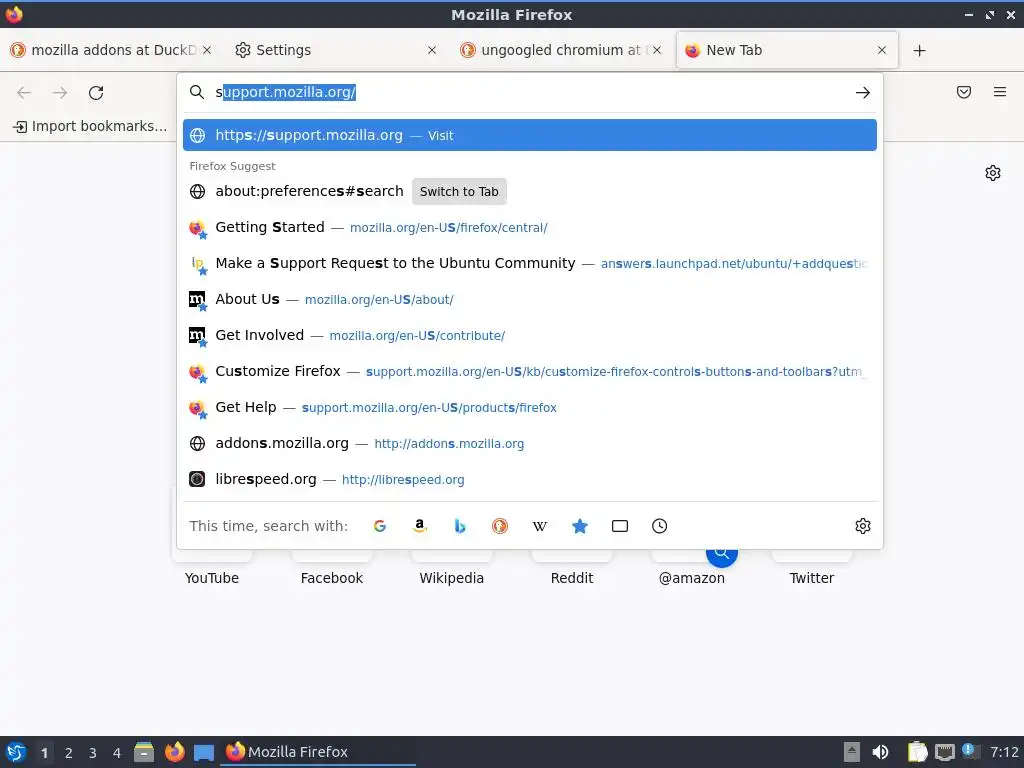Search bookmarks with star icon
This screenshot has width=1024, height=768.
tap(580, 526)
